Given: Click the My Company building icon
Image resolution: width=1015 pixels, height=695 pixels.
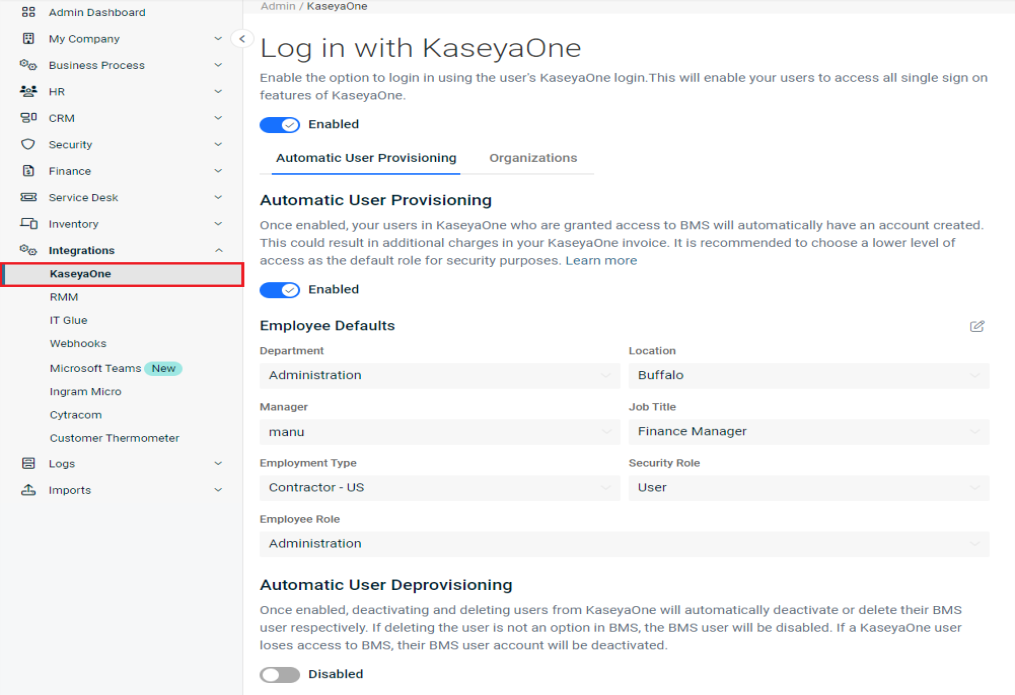Looking at the screenshot, I should (x=28, y=38).
